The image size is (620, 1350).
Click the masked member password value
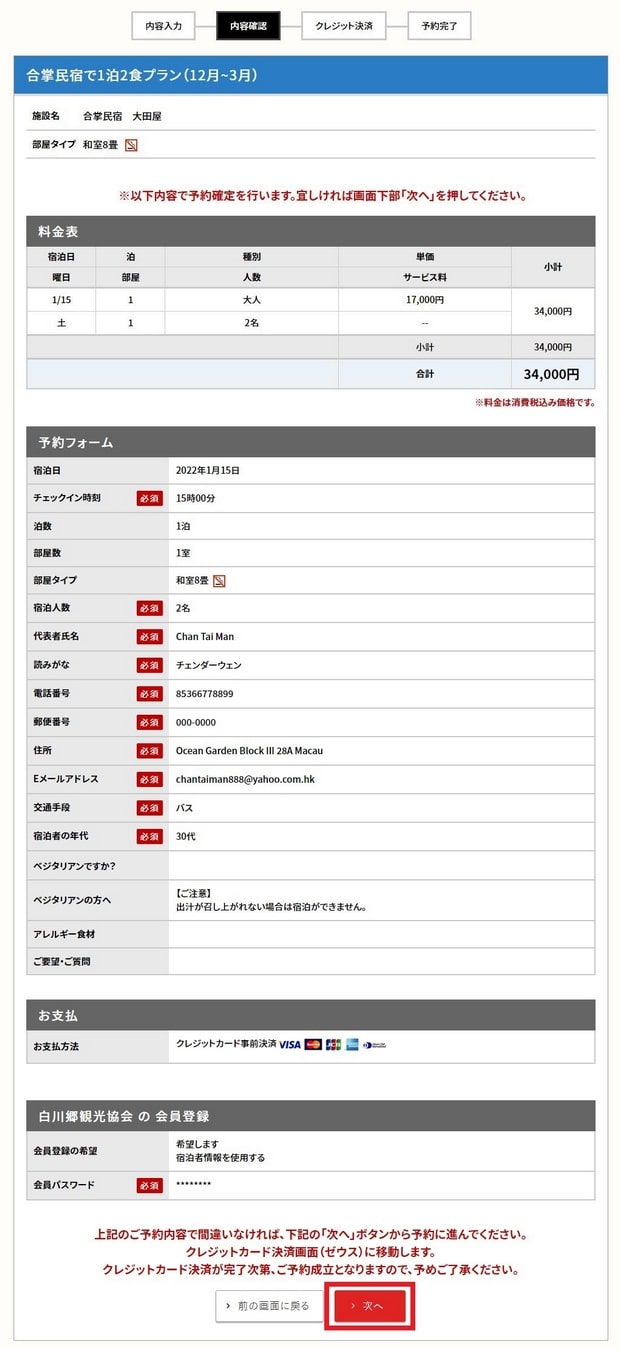(x=193, y=1185)
